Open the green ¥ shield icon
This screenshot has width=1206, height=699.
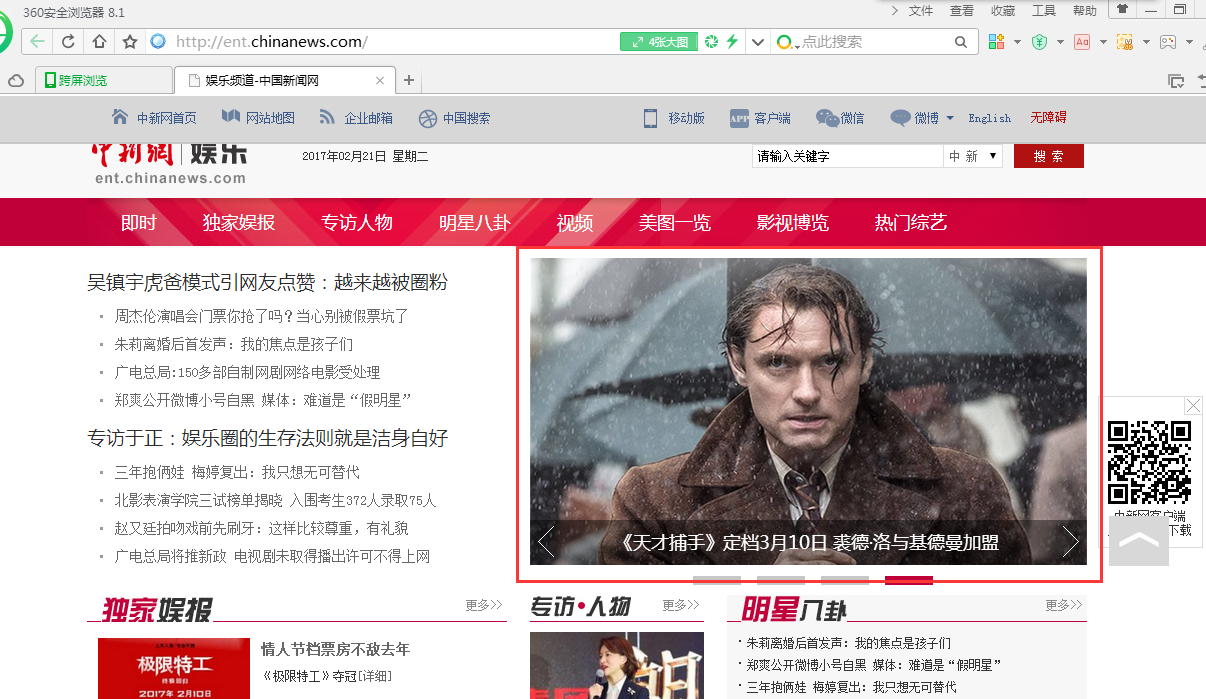1039,42
